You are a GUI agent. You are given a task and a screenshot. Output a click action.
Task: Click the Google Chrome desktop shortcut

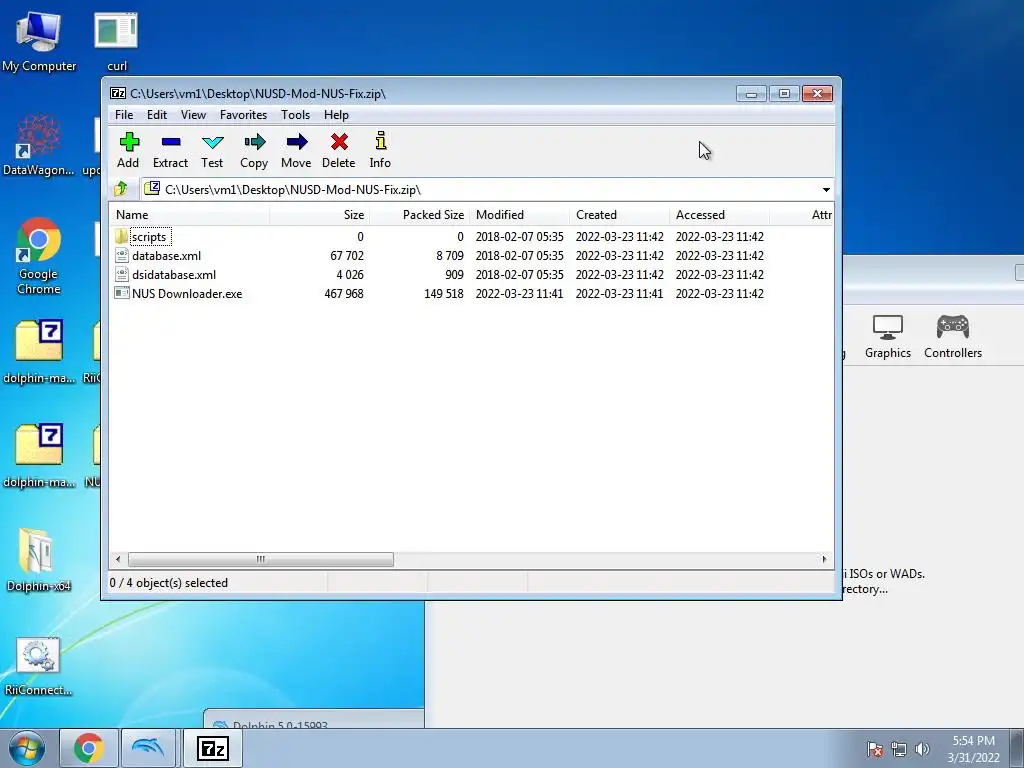[39, 256]
